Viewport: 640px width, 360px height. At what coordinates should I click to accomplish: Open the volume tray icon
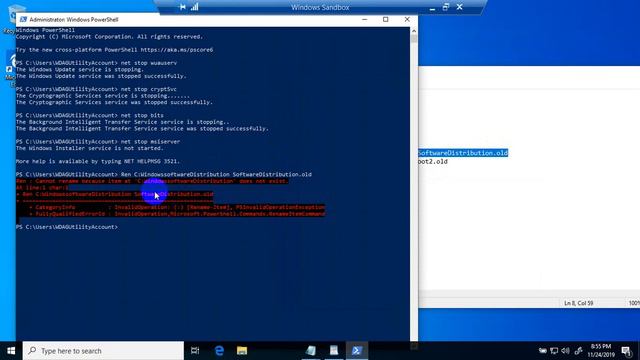(x=565, y=351)
